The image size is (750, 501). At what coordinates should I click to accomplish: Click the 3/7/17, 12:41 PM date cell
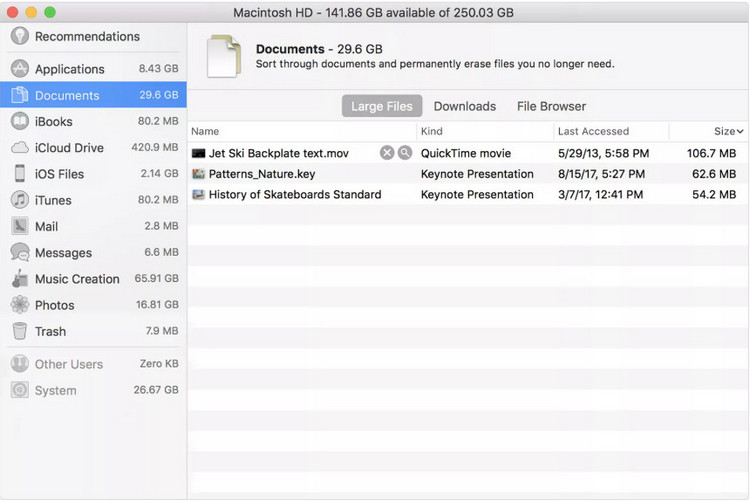[600, 194]
